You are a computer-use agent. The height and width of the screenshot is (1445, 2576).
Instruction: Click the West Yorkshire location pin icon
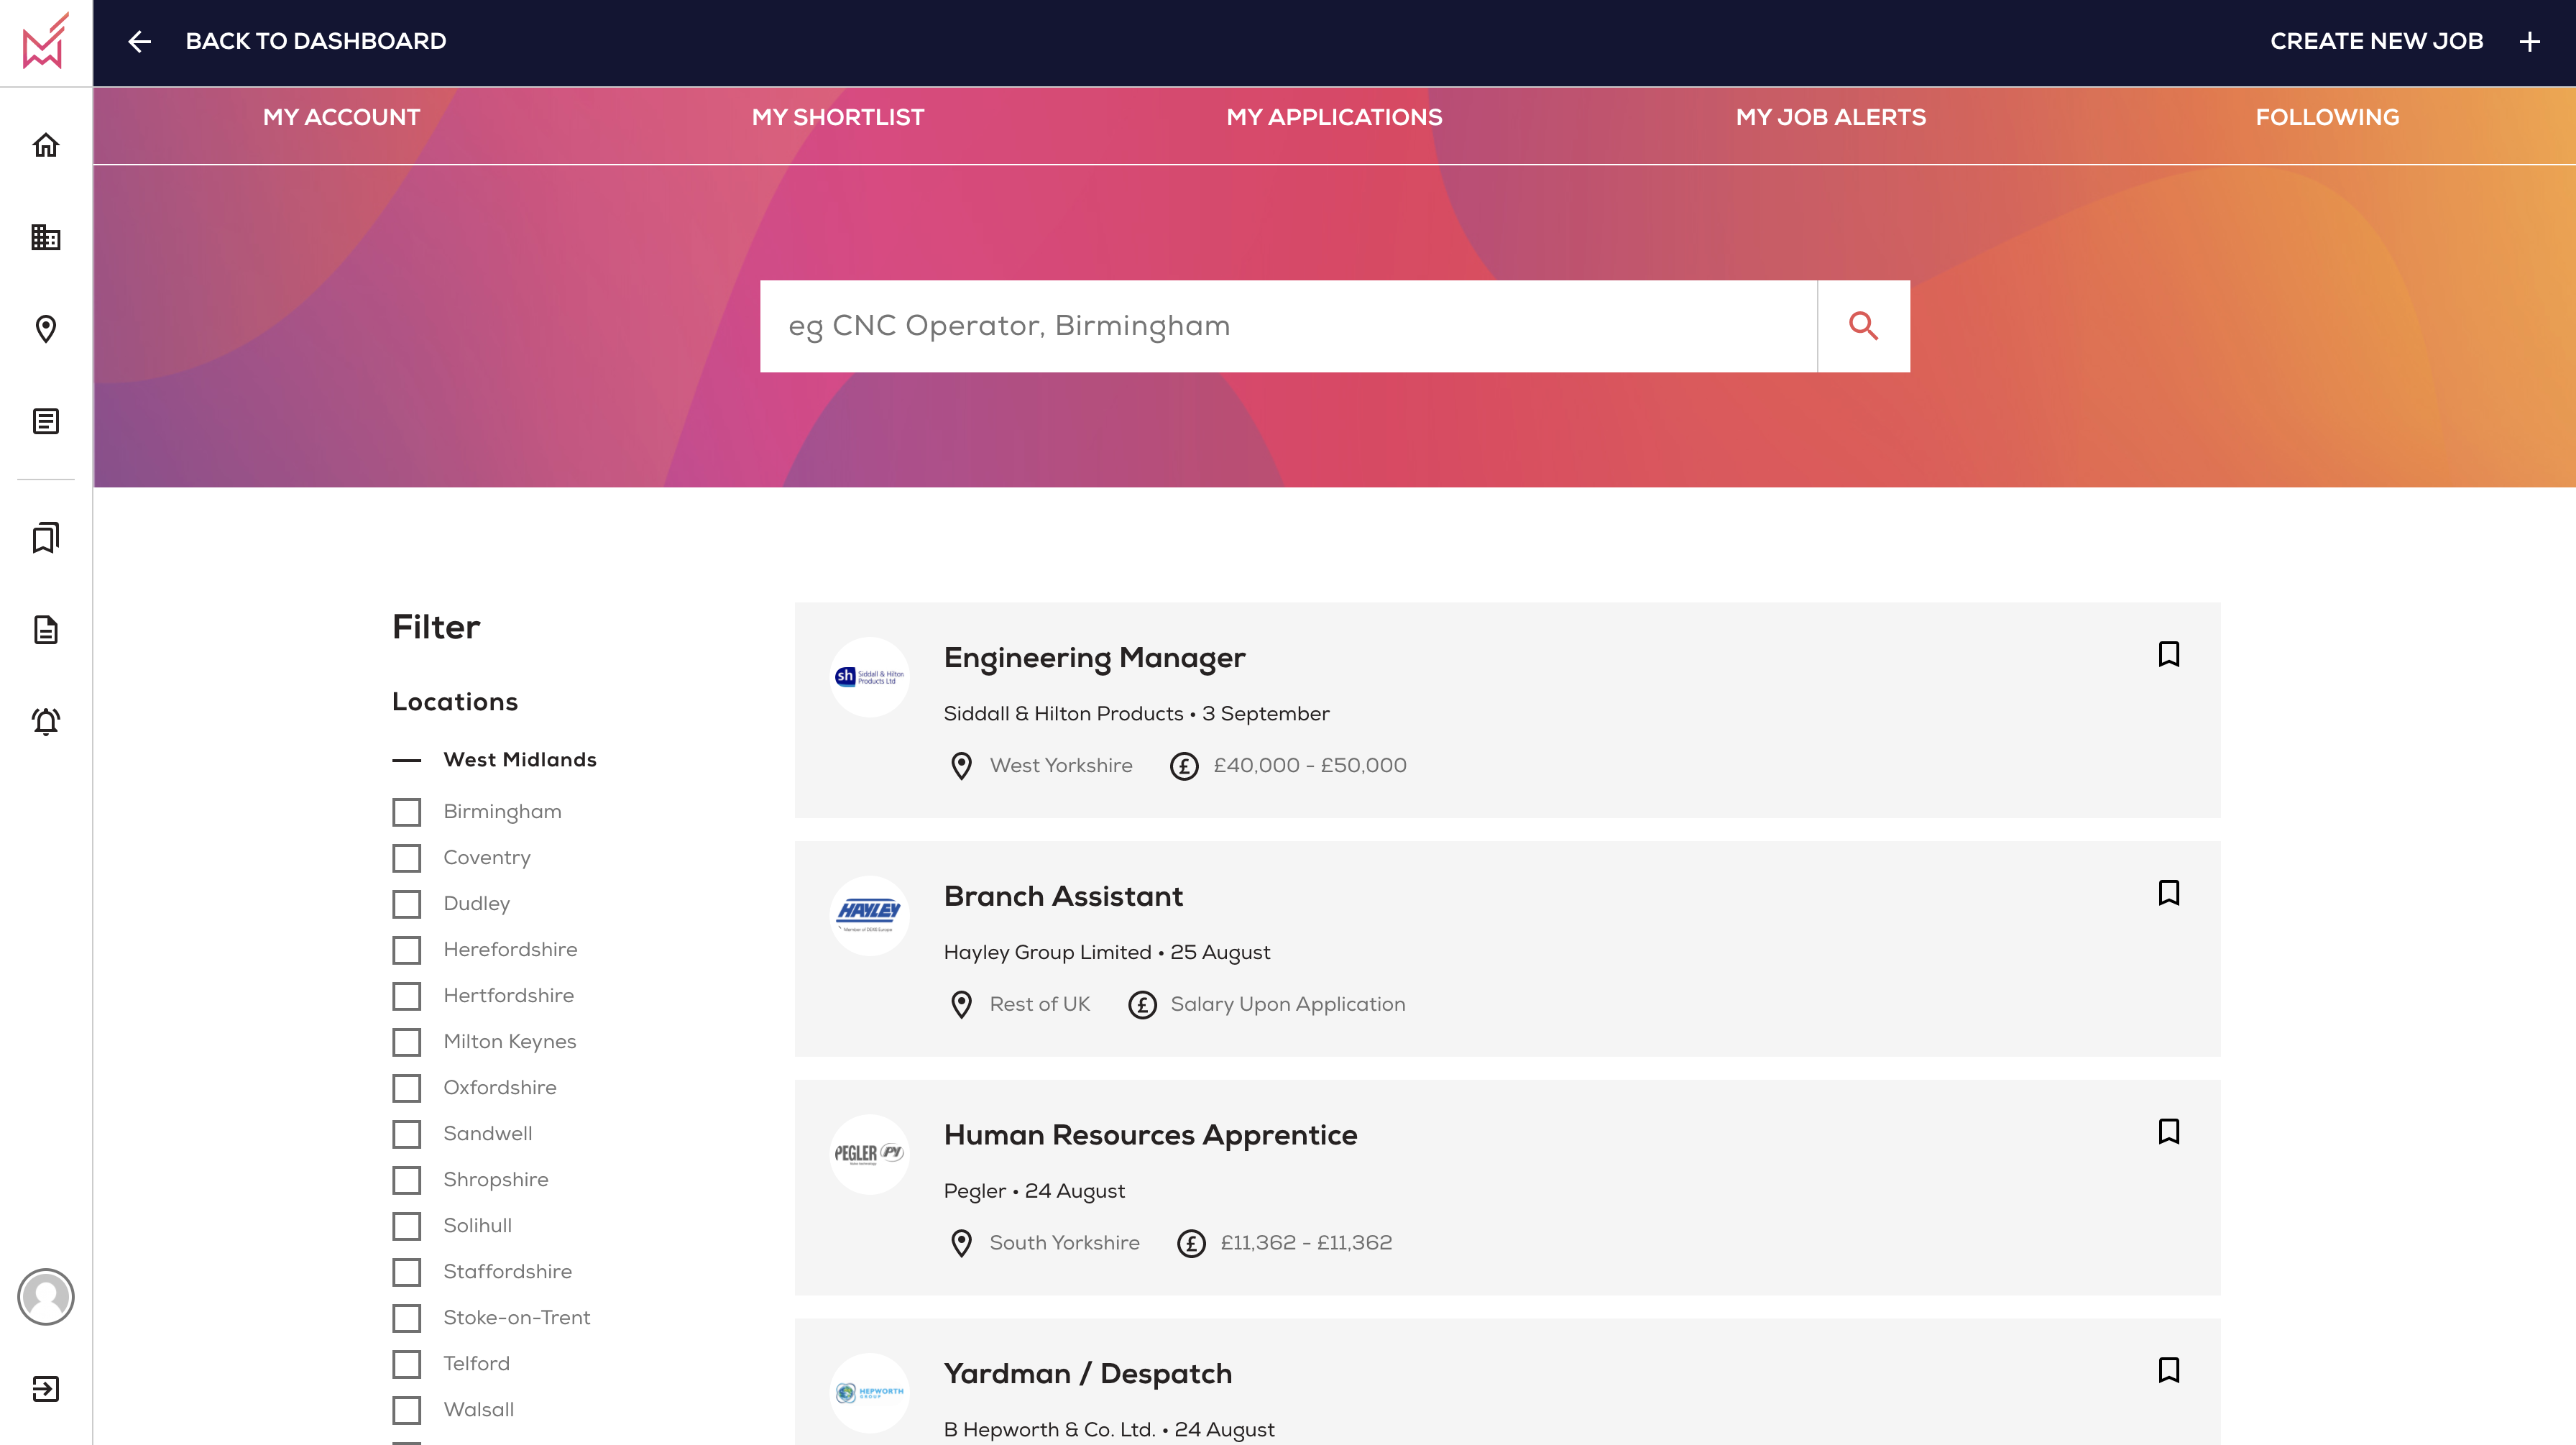tap(961, 766)
